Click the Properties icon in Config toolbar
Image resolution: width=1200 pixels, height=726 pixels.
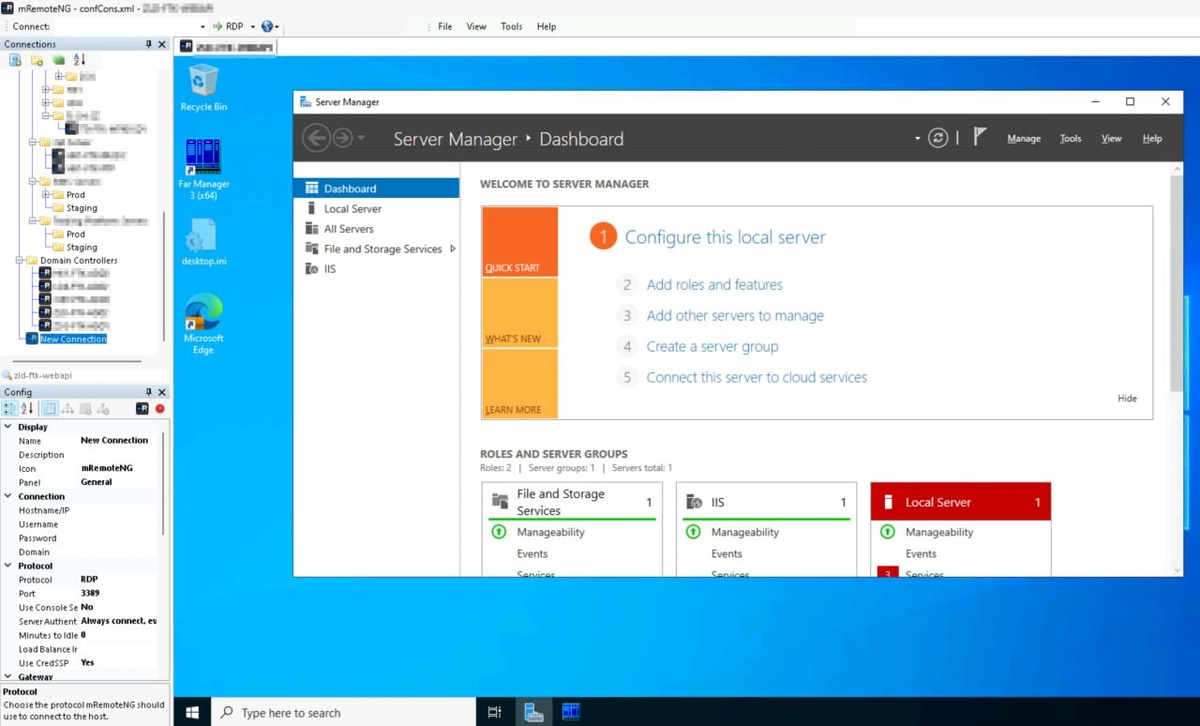click(x=50, y=408)
